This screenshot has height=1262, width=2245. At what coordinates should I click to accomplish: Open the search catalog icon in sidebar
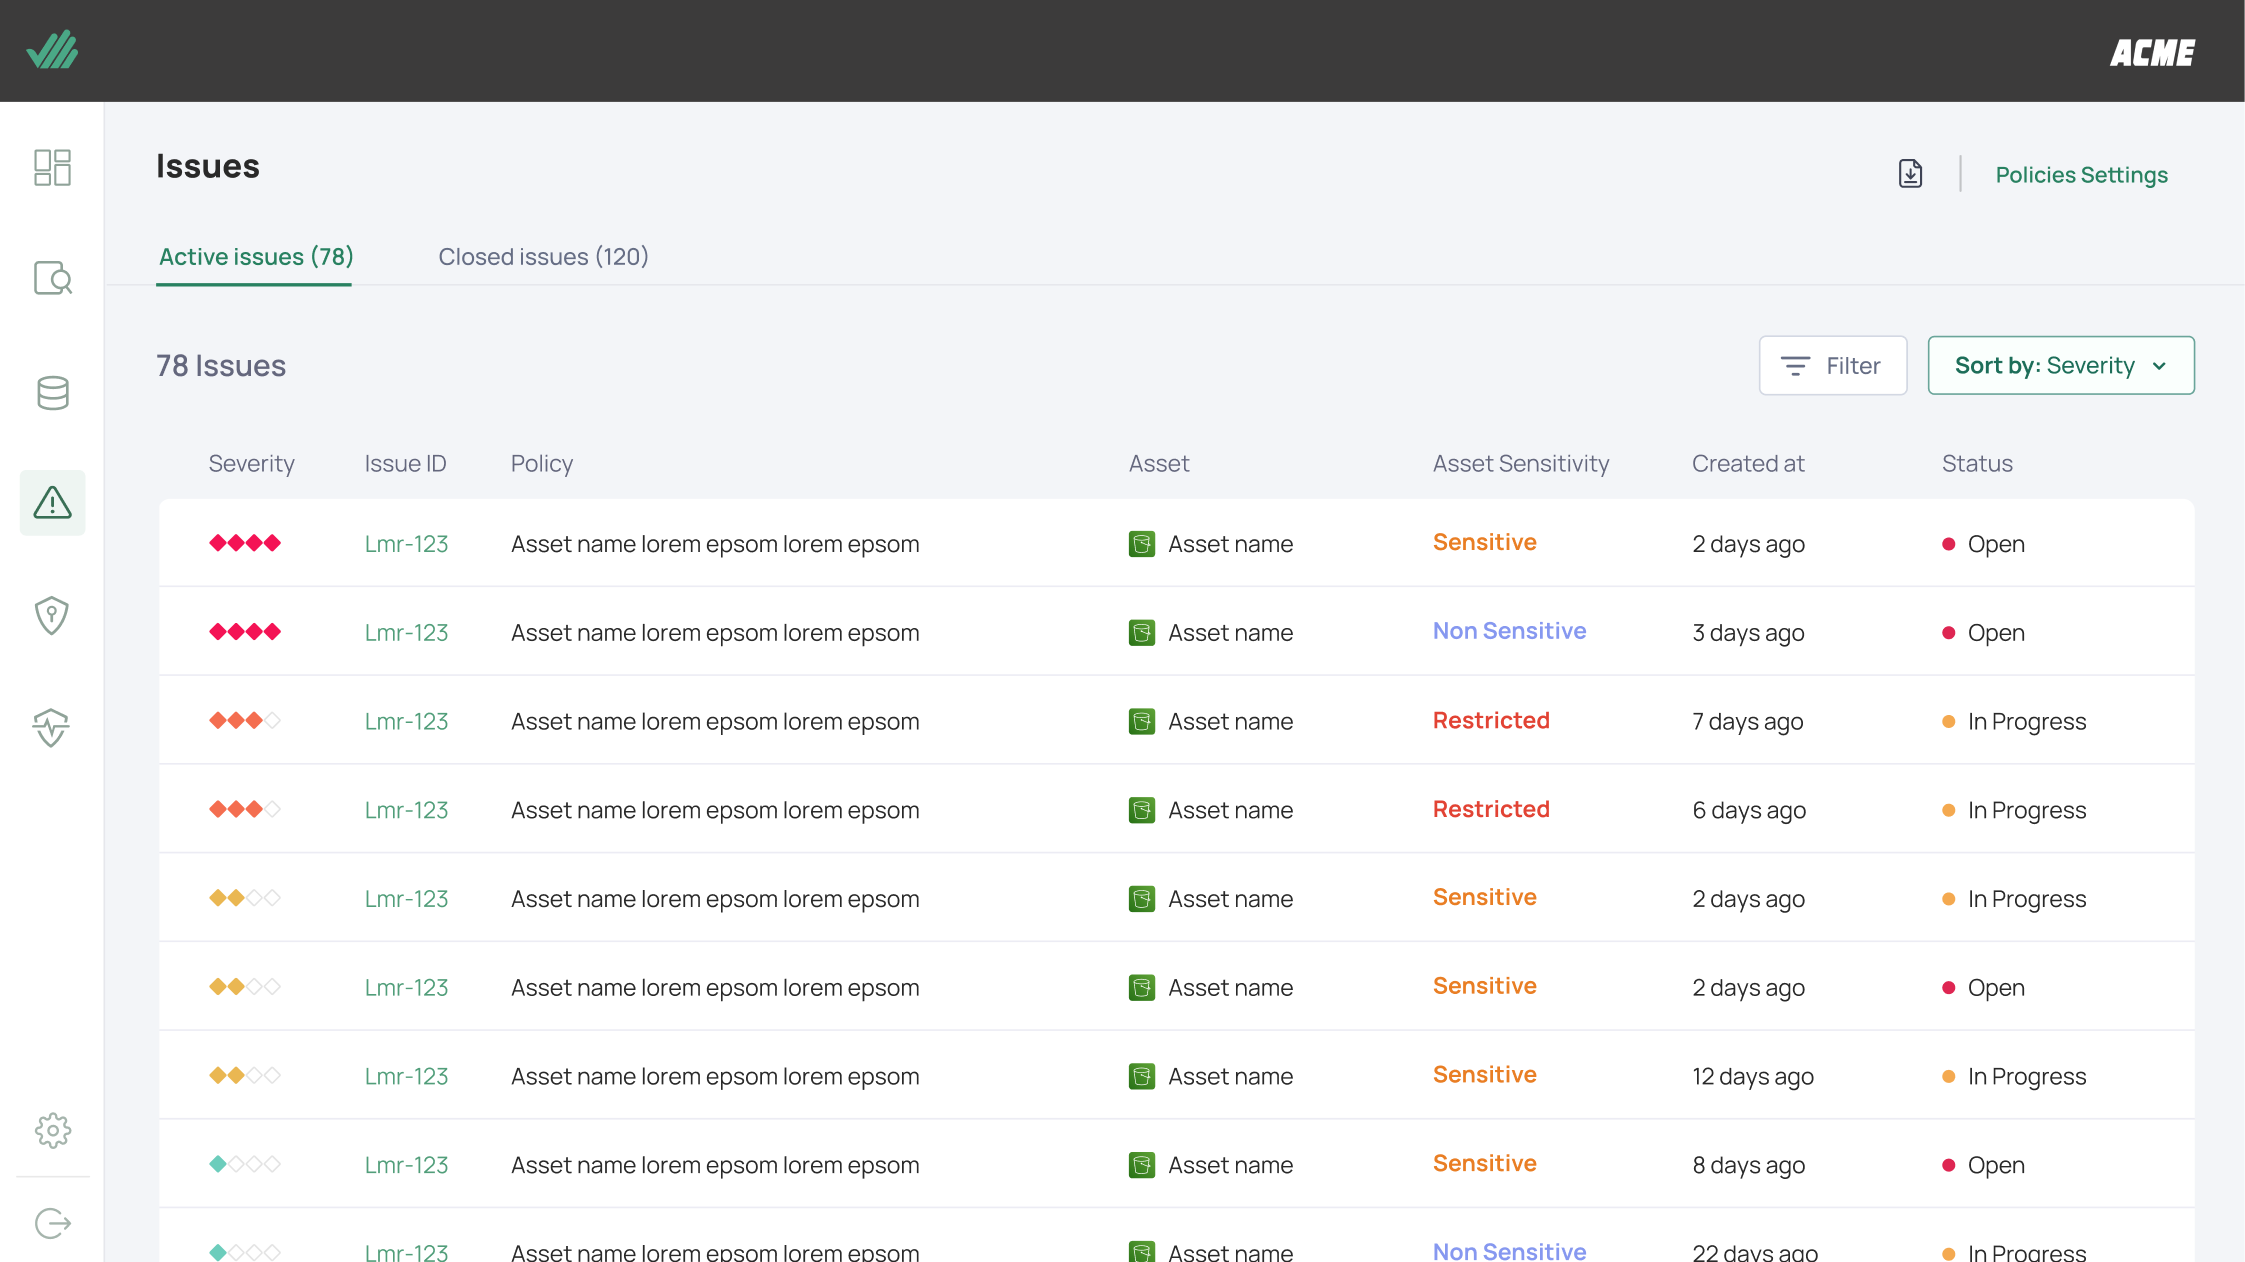tap(53, 278)
